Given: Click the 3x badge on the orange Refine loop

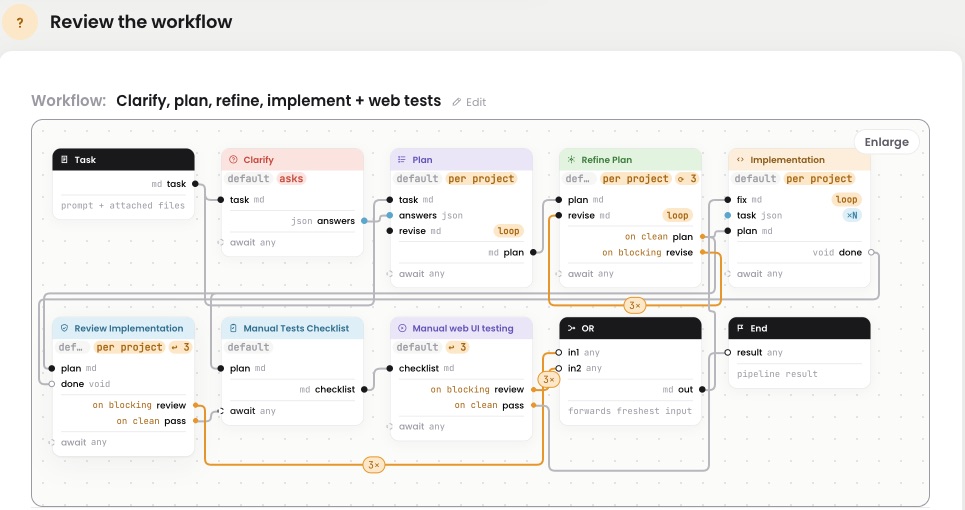Looking at the screenshot, I should (x=635, y=305).
